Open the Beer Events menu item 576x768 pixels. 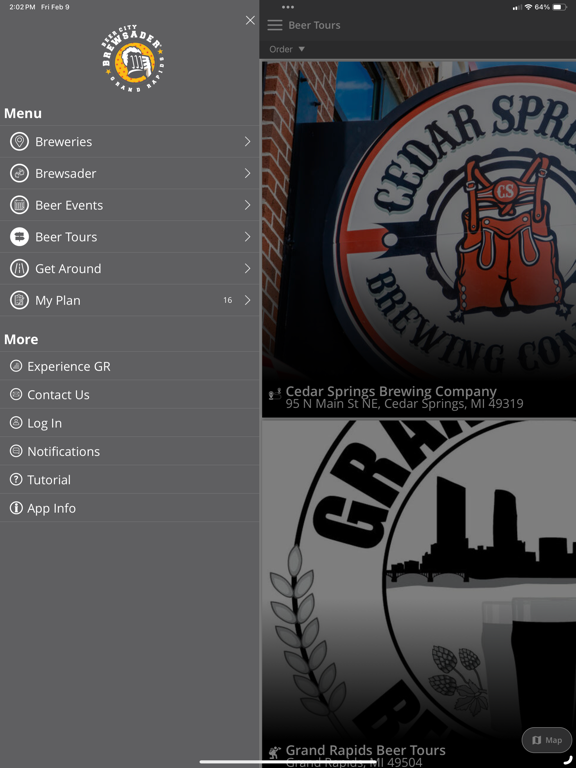coord(129,205)
